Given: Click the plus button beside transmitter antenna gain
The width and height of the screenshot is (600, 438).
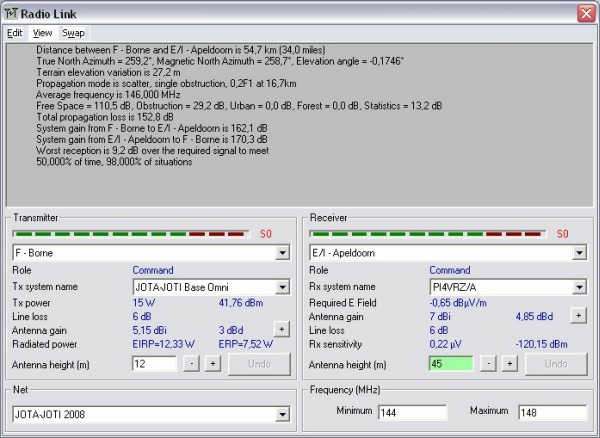Looking at the screenshot, I should [282, 329].
